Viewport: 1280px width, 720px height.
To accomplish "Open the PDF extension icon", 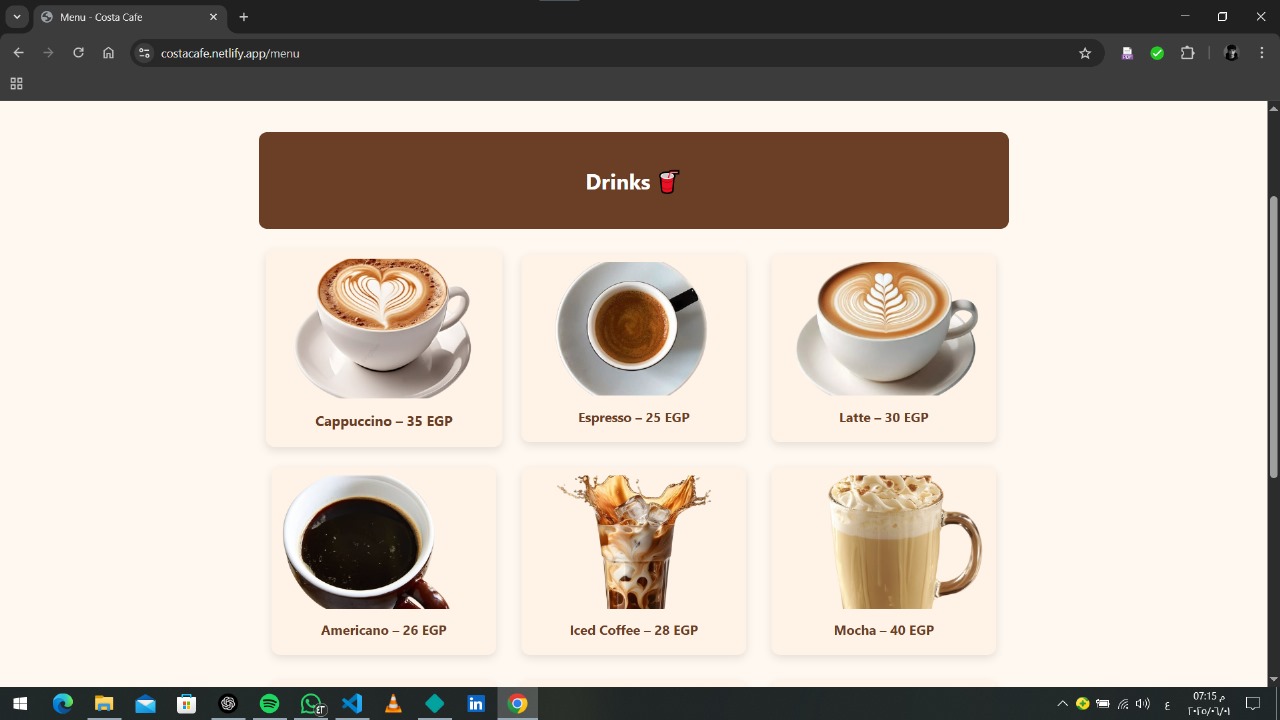I will [x=1127, y=53].
